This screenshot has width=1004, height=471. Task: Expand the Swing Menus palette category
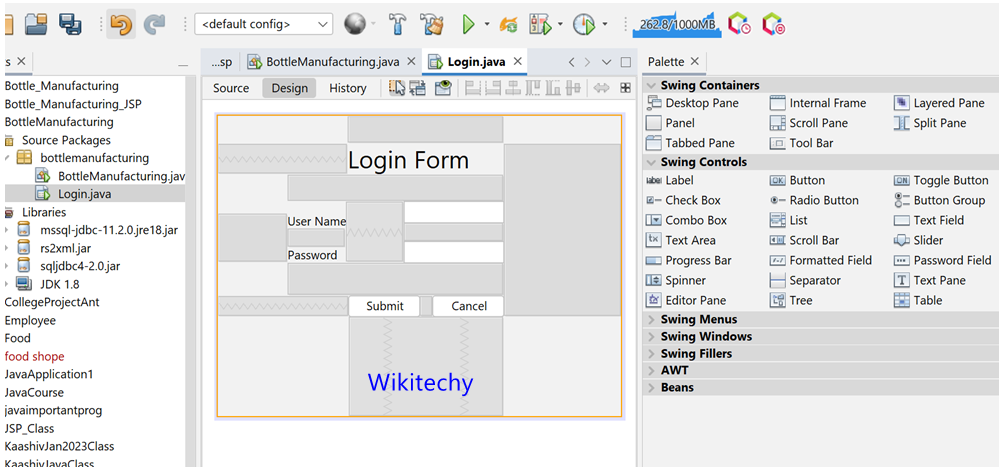tap(698, 319)
